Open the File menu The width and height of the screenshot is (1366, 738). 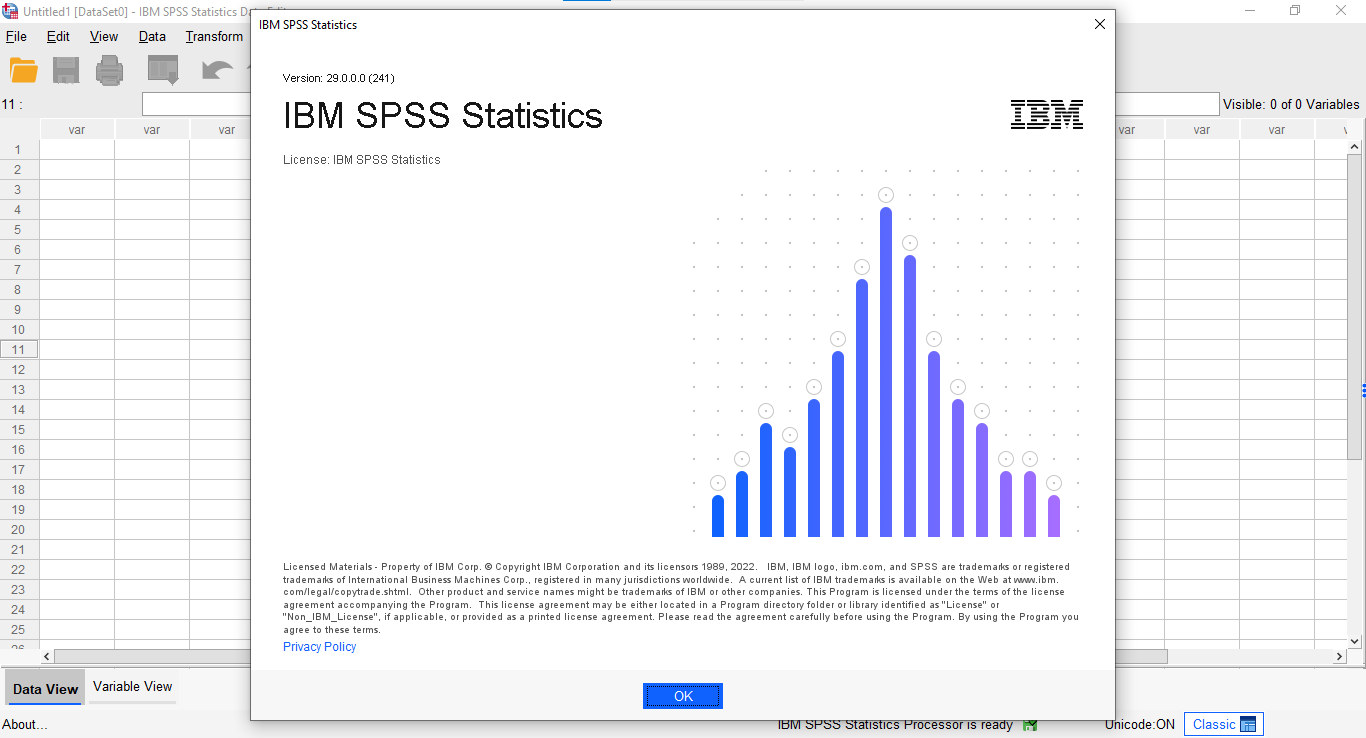(16, 36)
